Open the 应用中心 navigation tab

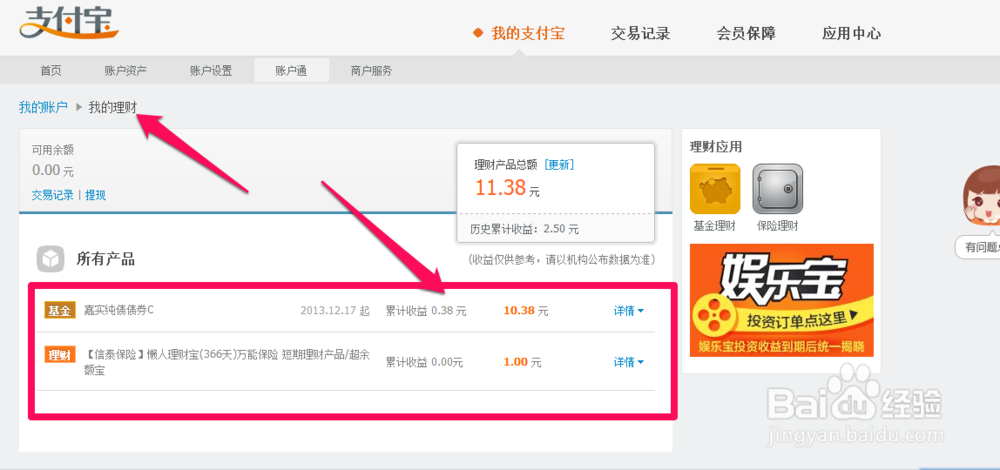851,33
